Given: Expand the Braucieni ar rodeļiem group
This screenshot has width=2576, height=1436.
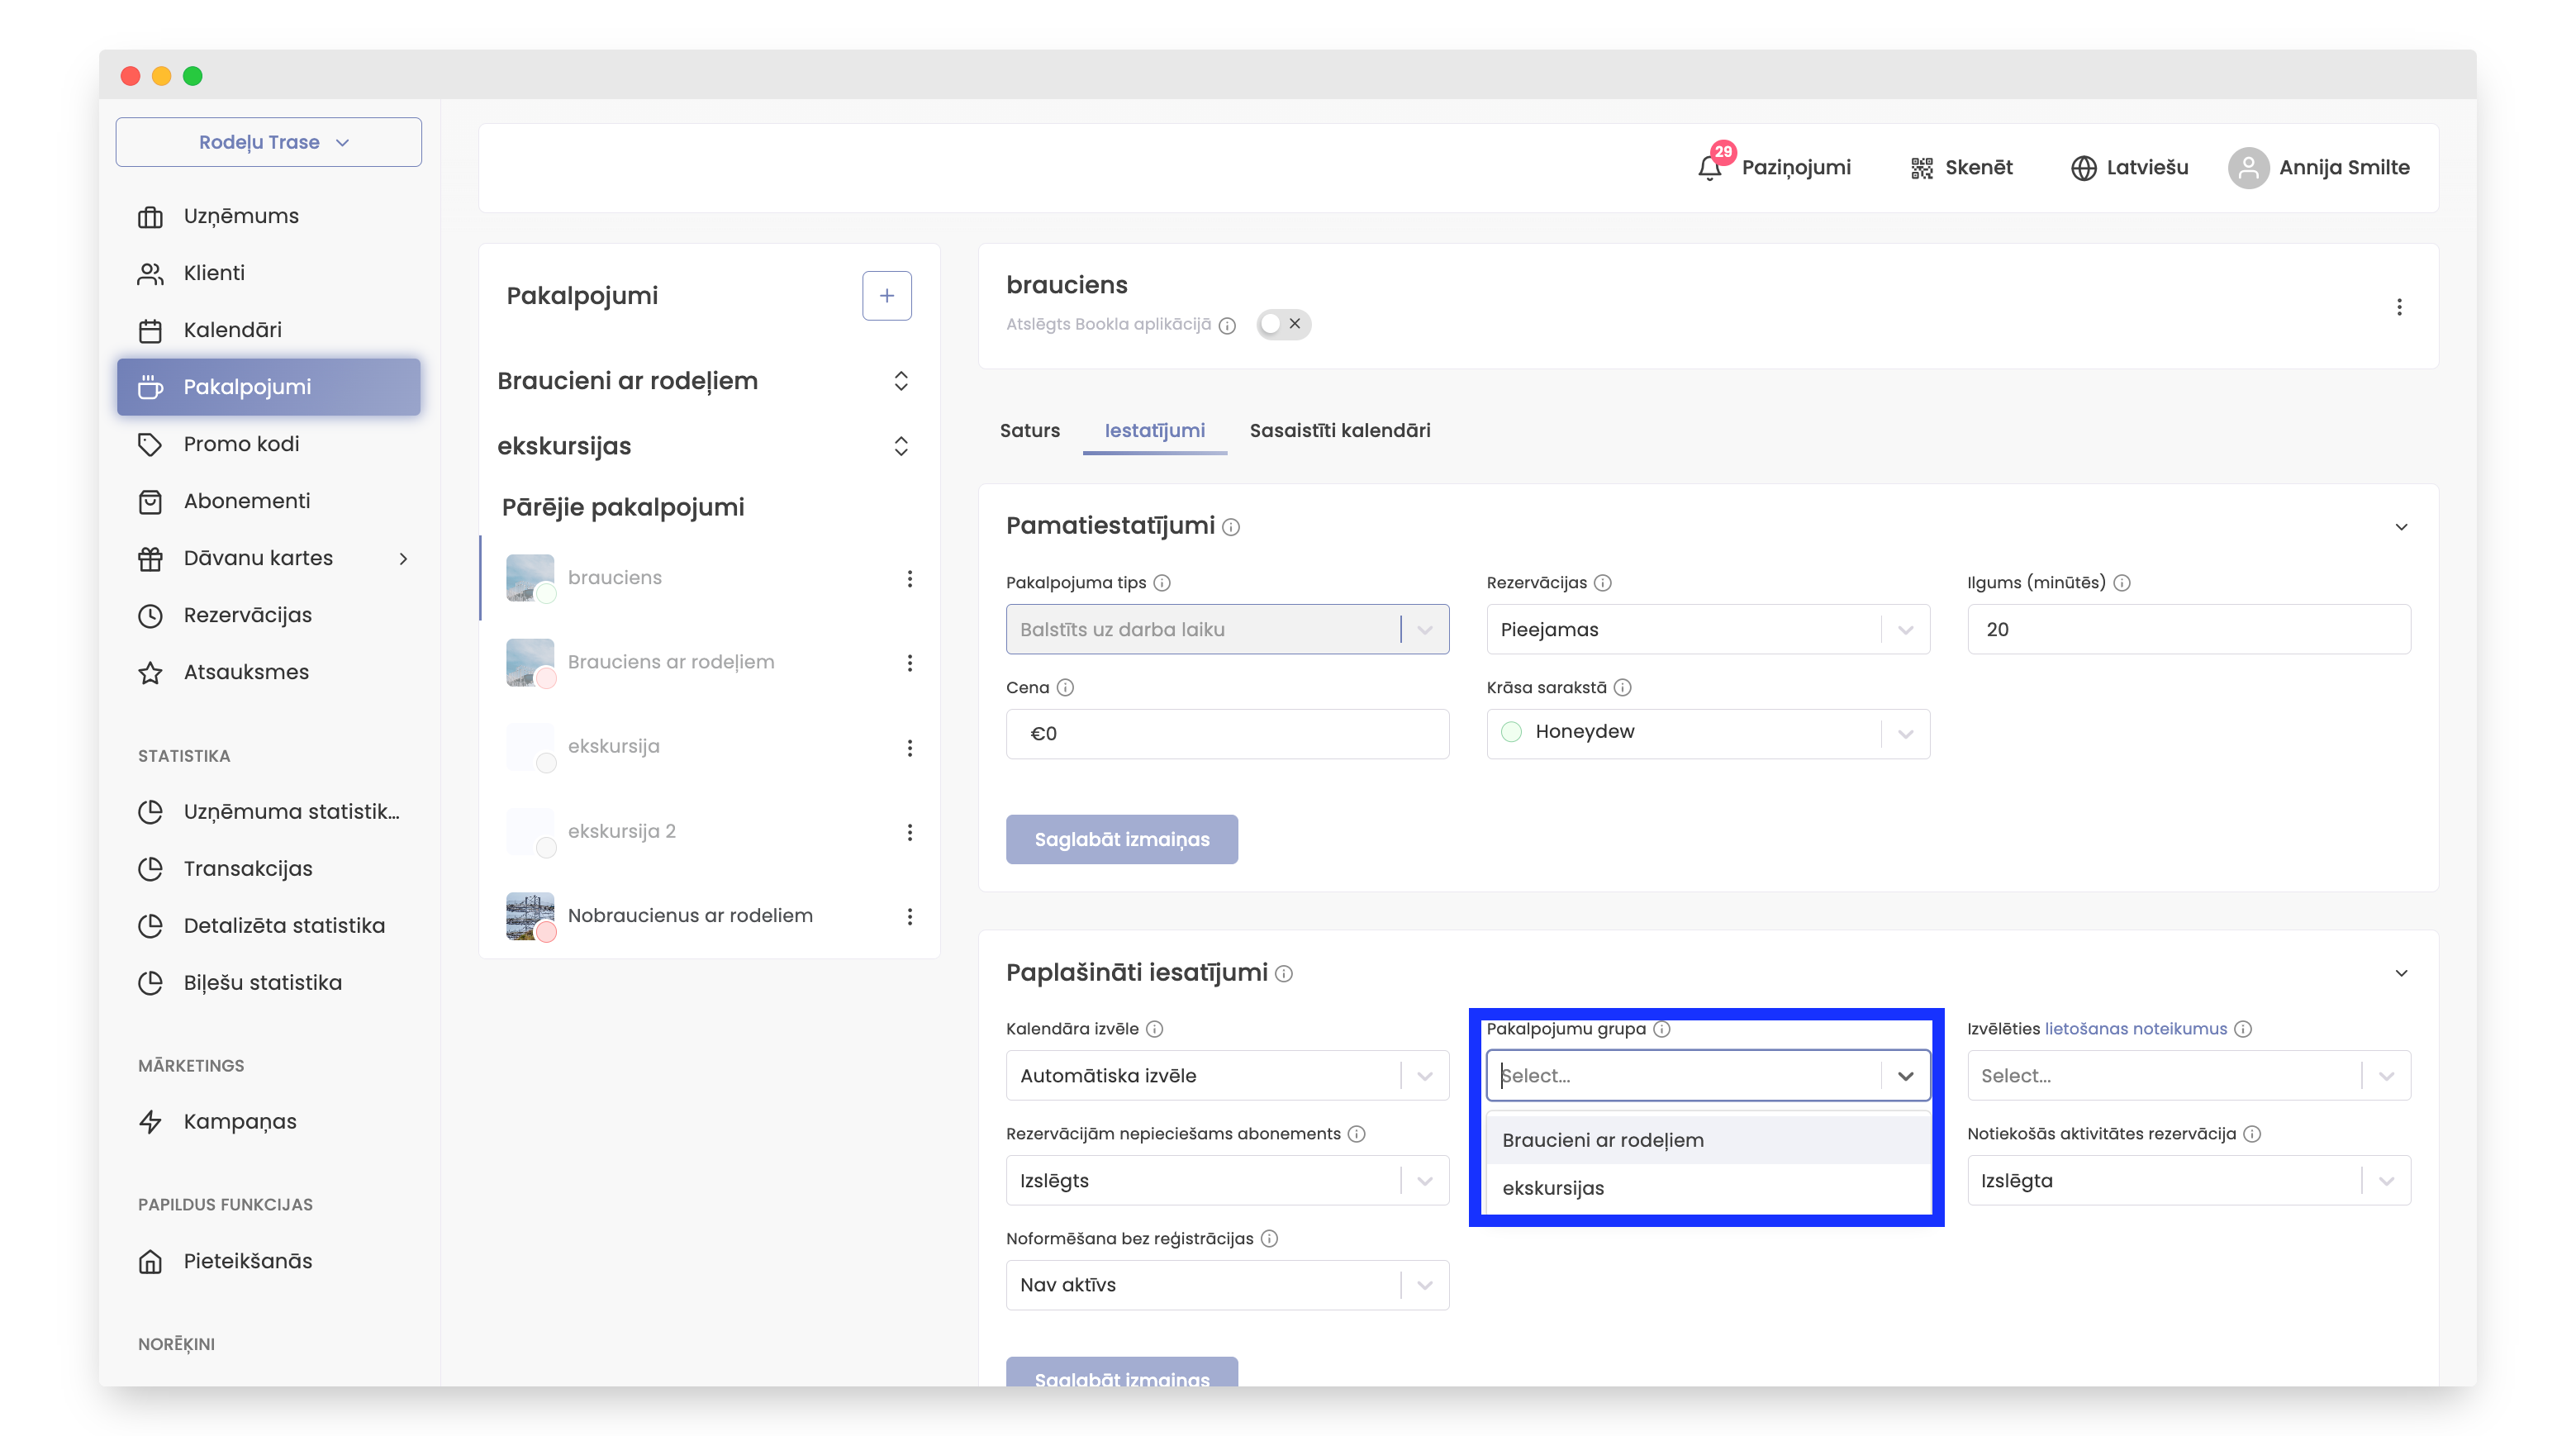Looking at the screenshot, I should (900, 381).
